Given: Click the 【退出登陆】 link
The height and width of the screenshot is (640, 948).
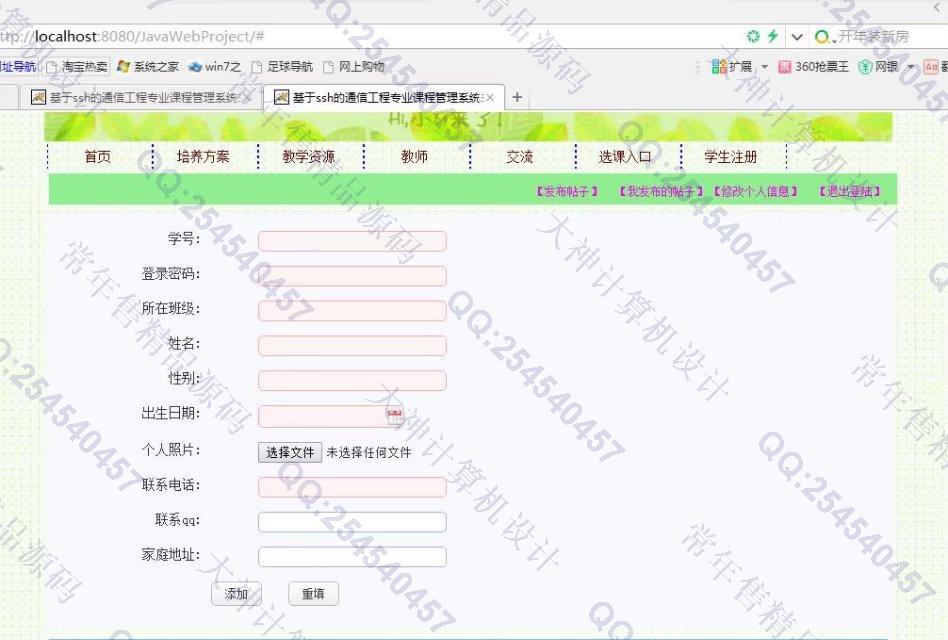Looking at the screenshot, I should pos(849,192).
